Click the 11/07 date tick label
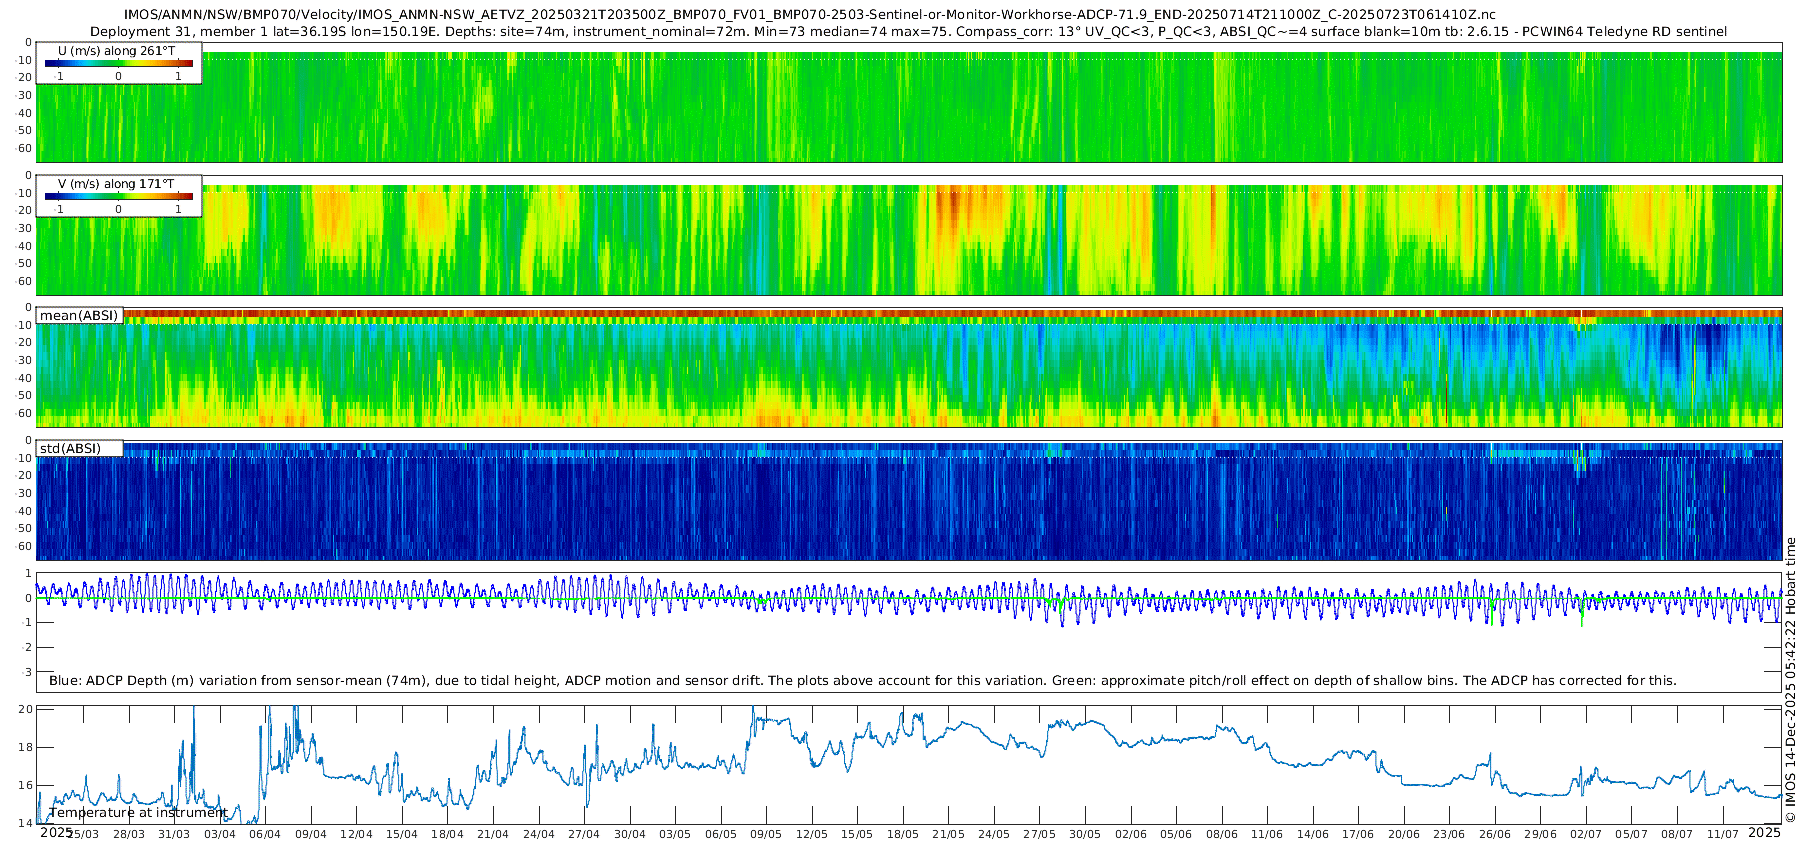This screenshot has height=850, width=1800. (1722, 835)
